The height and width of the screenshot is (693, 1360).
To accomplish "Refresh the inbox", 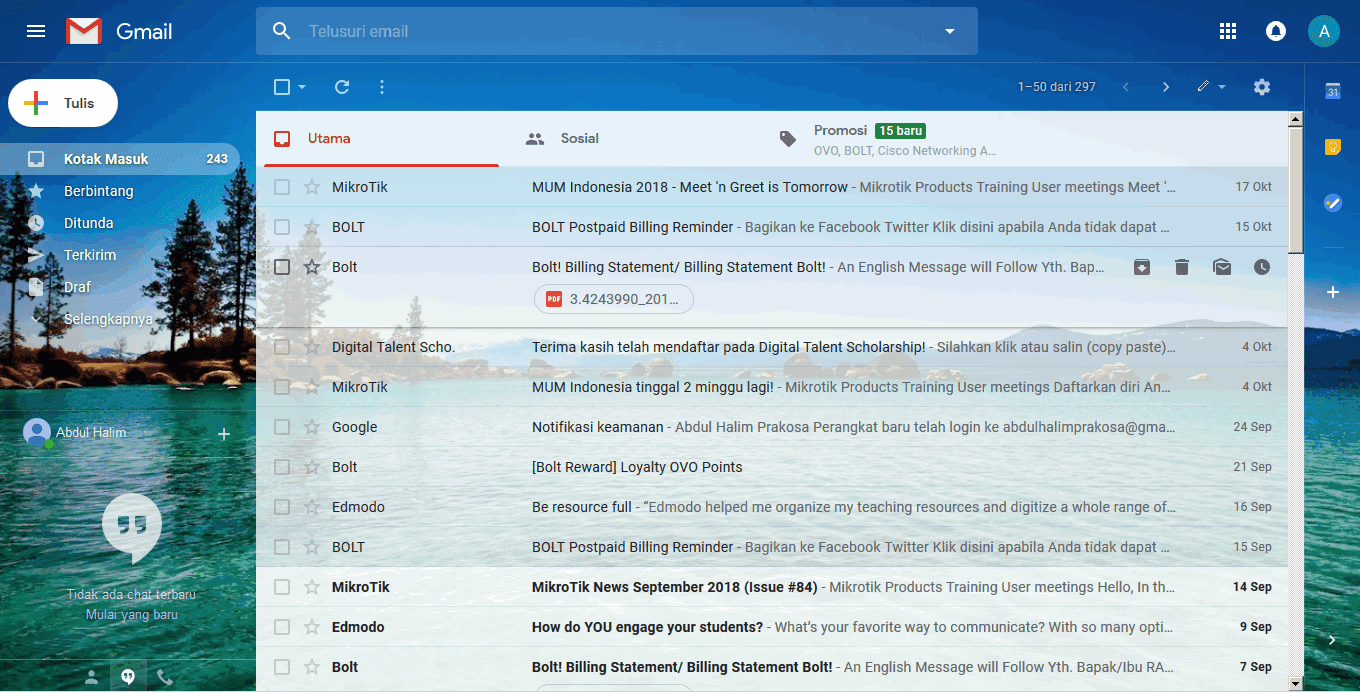I will tap(342, 87).
